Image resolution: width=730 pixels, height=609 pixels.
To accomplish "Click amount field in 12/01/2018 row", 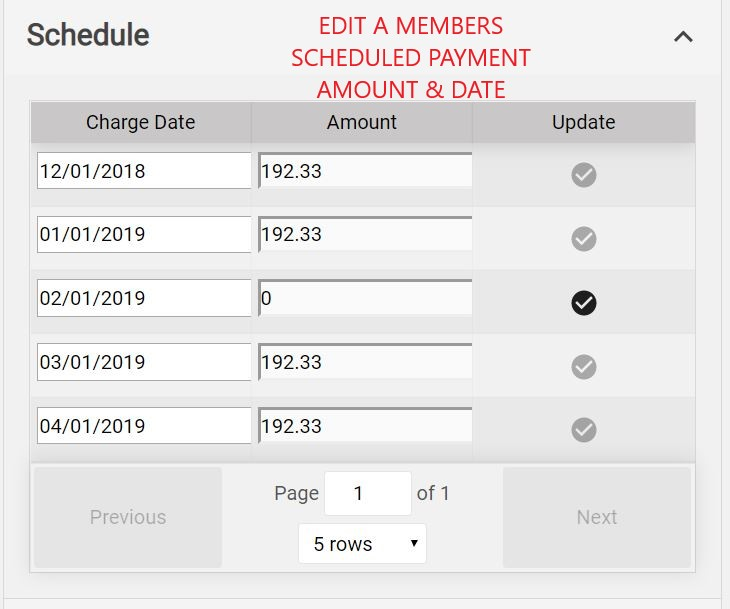I will 365,171.
